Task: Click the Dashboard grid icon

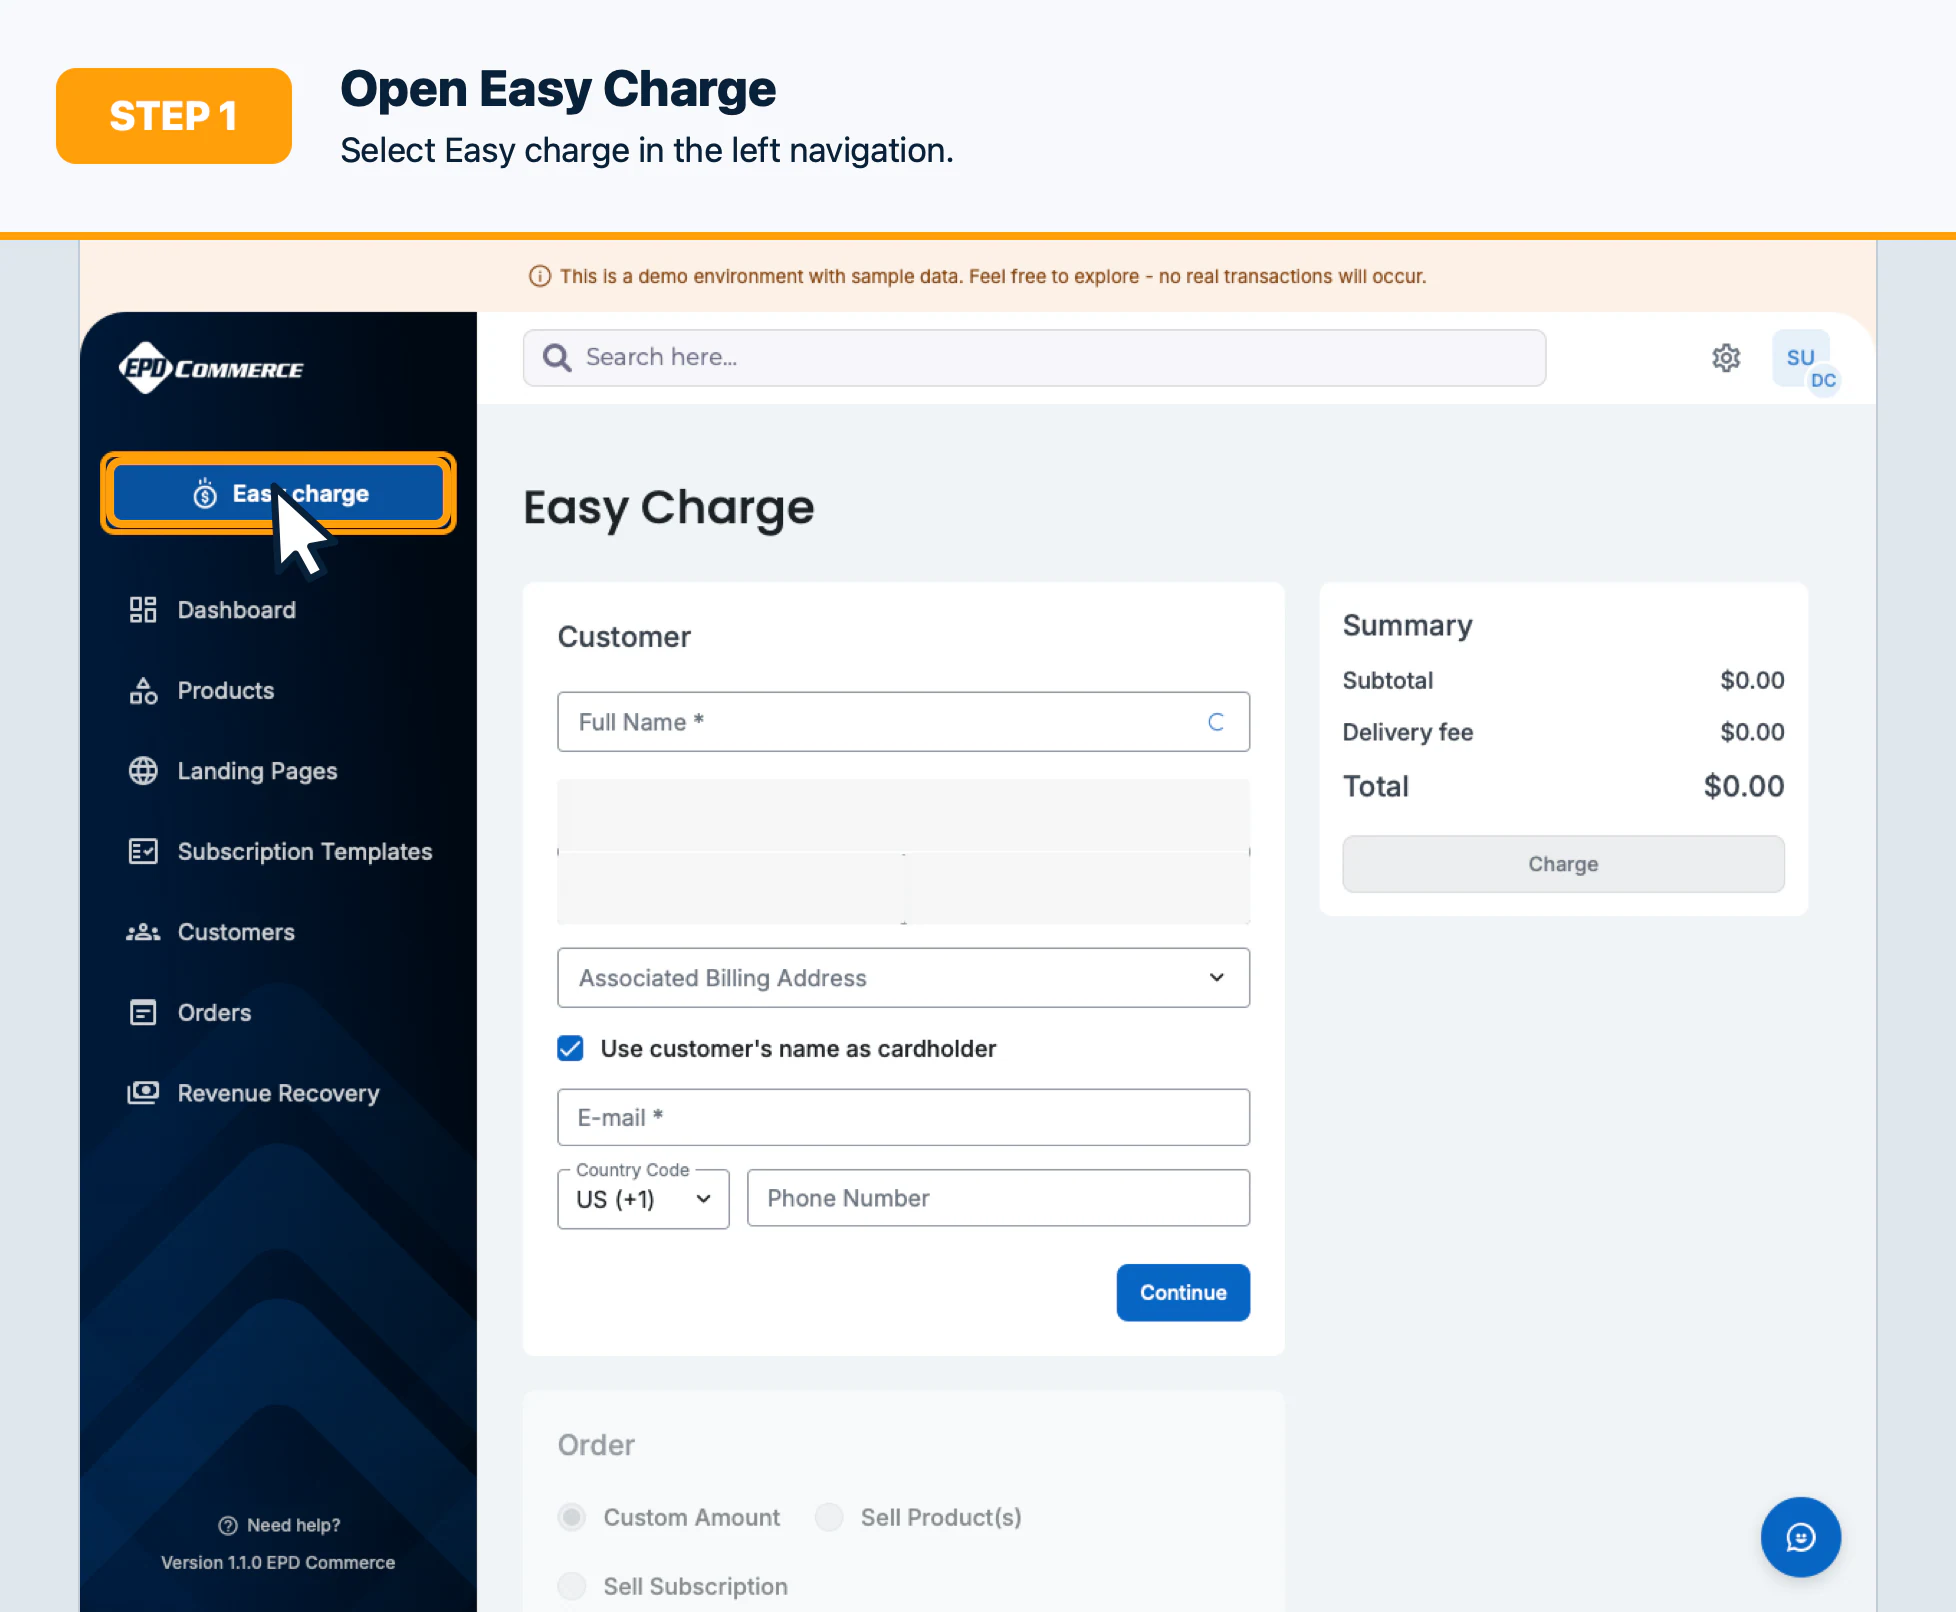Action: tap(143, 610)
